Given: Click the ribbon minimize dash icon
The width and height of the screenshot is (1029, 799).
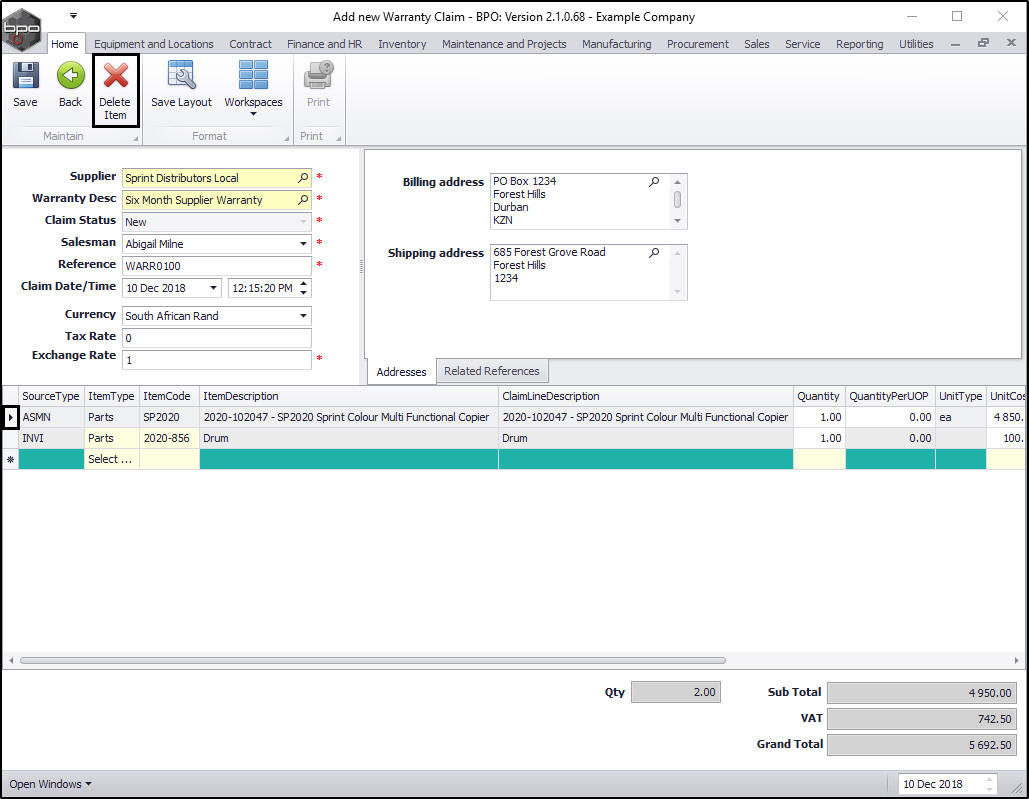Looking at the screenshot, I should point(956,44).
